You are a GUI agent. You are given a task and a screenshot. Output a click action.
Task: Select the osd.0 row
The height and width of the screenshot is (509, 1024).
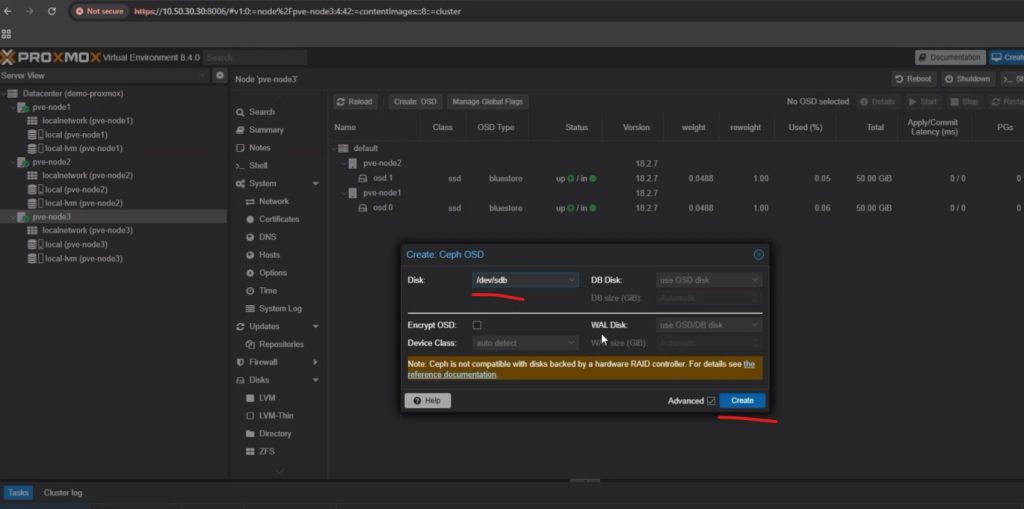(x=383, y=208)
